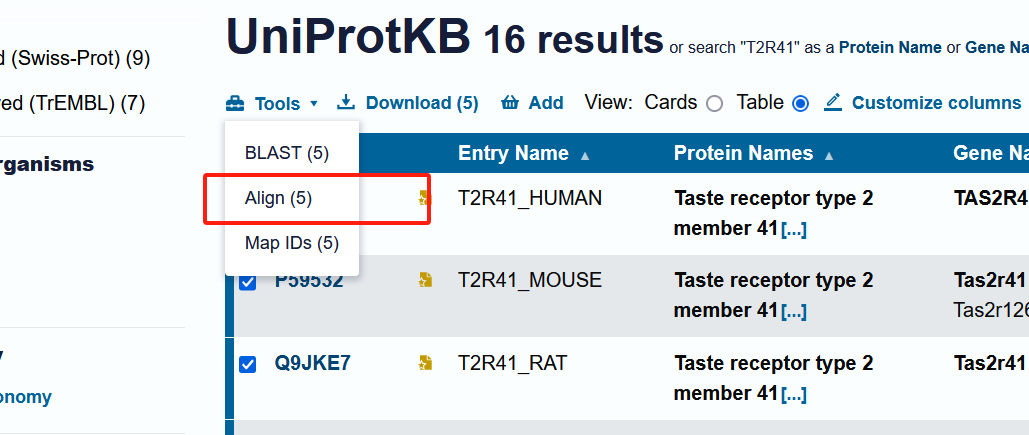Select the Cards view radio button

click(715, 104)
